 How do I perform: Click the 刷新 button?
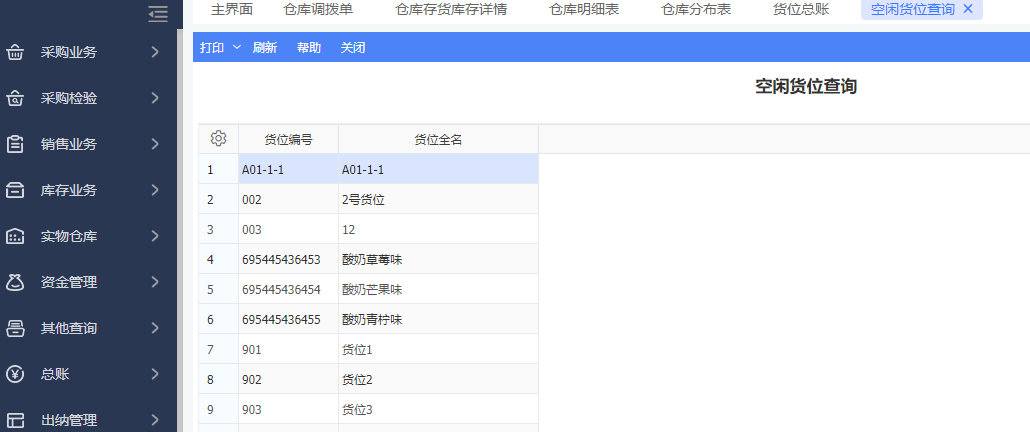pos(265,47)
